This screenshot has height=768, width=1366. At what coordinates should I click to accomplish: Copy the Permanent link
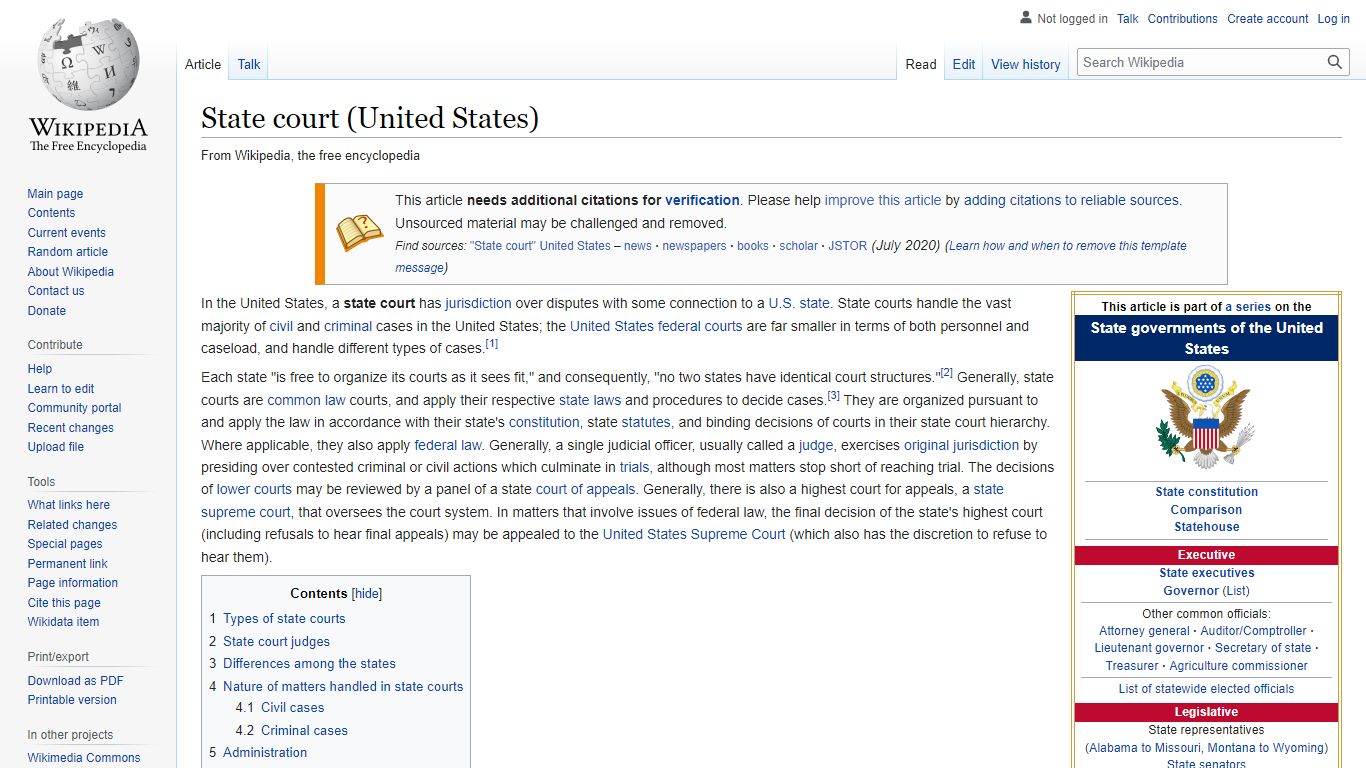tap(67, 564)
